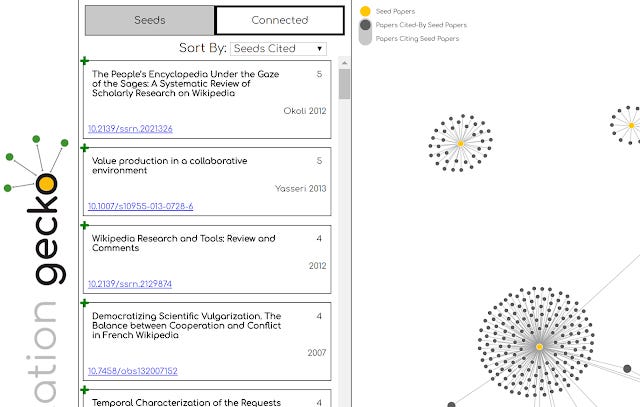
Task: Click the scrollbar up arrow in paper list
Action: tap(344, 63)
